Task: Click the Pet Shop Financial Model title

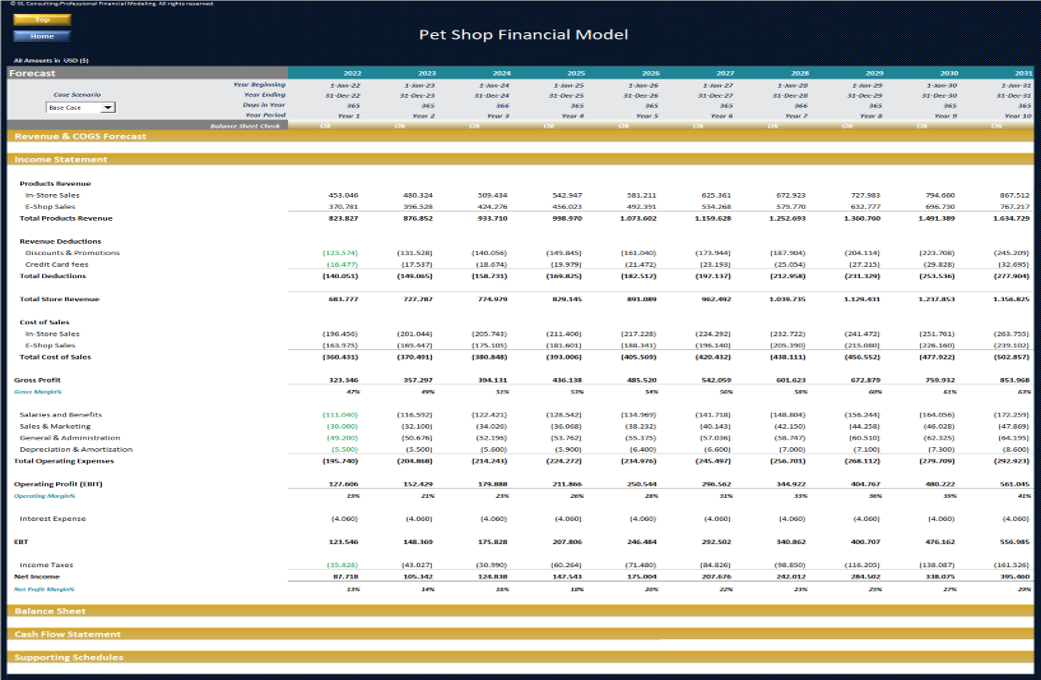Action: 523,35
